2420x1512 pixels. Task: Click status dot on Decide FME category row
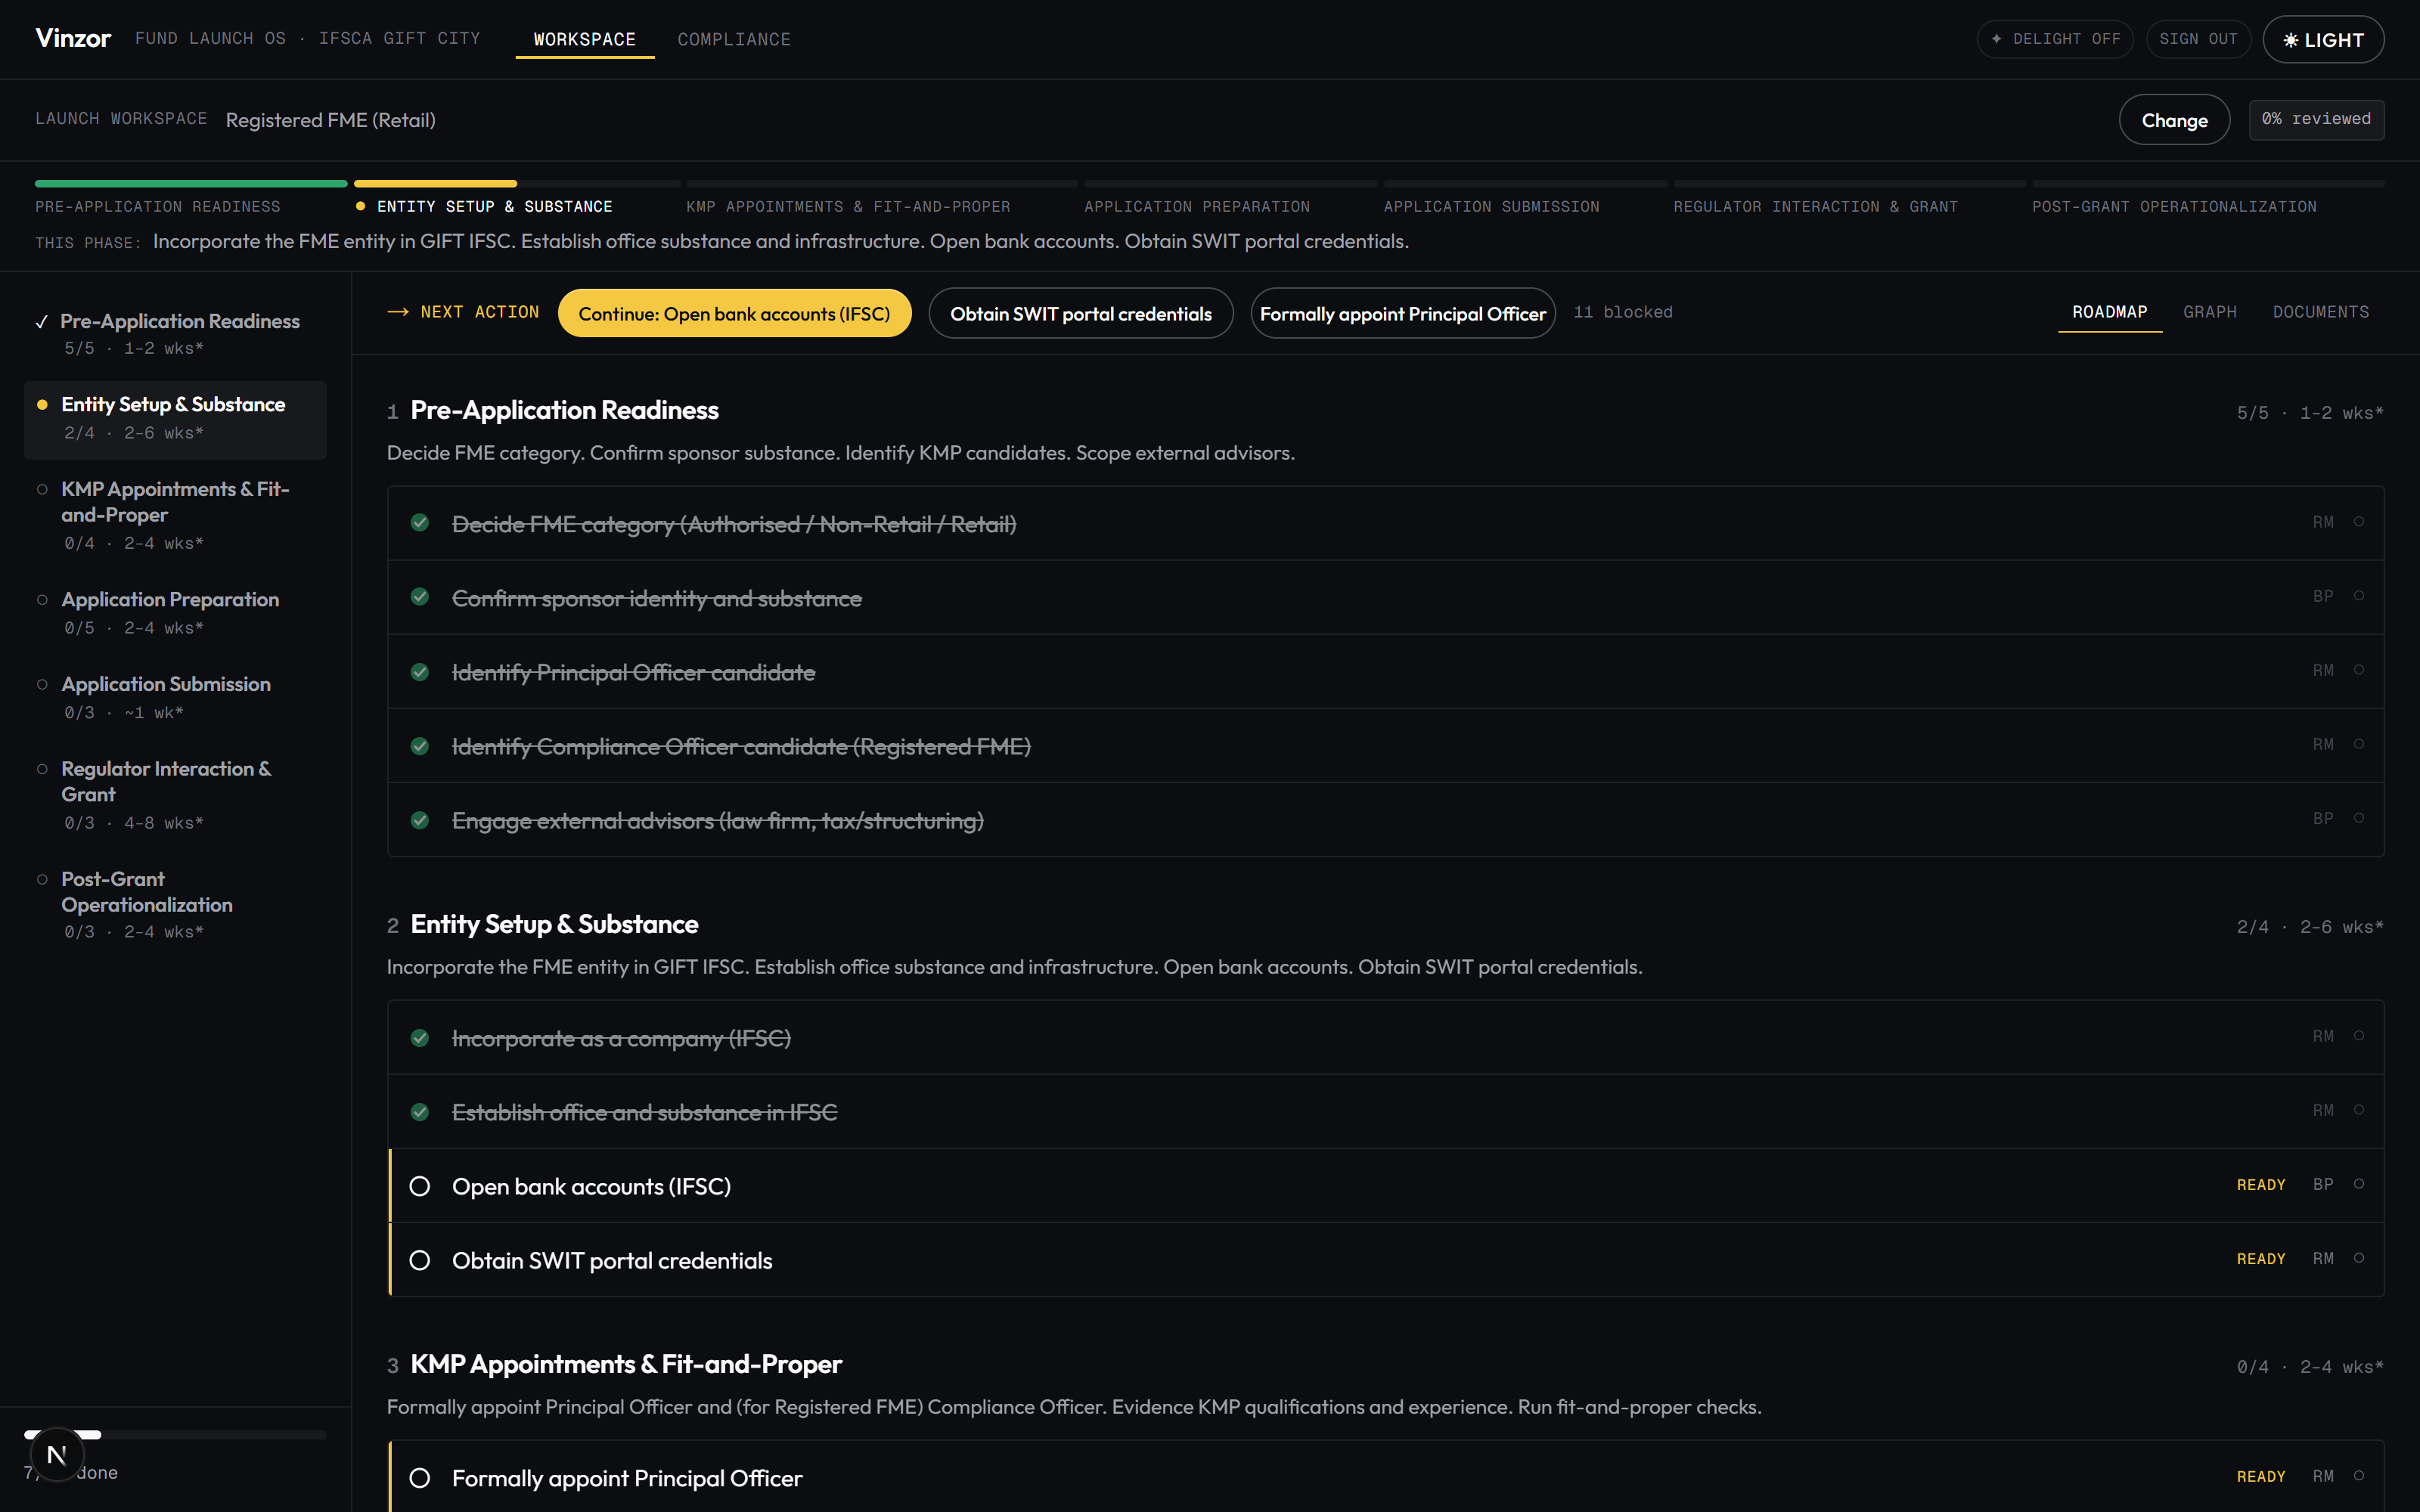2359,522
